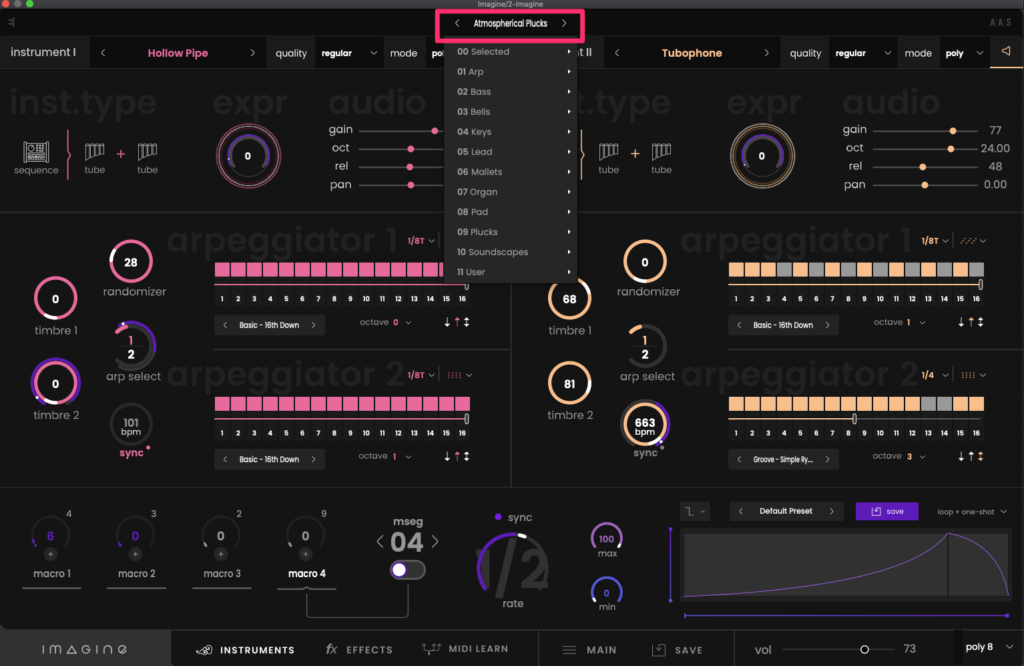
Task: Toggle the mseg on/off switch
Action: (407, 570)
